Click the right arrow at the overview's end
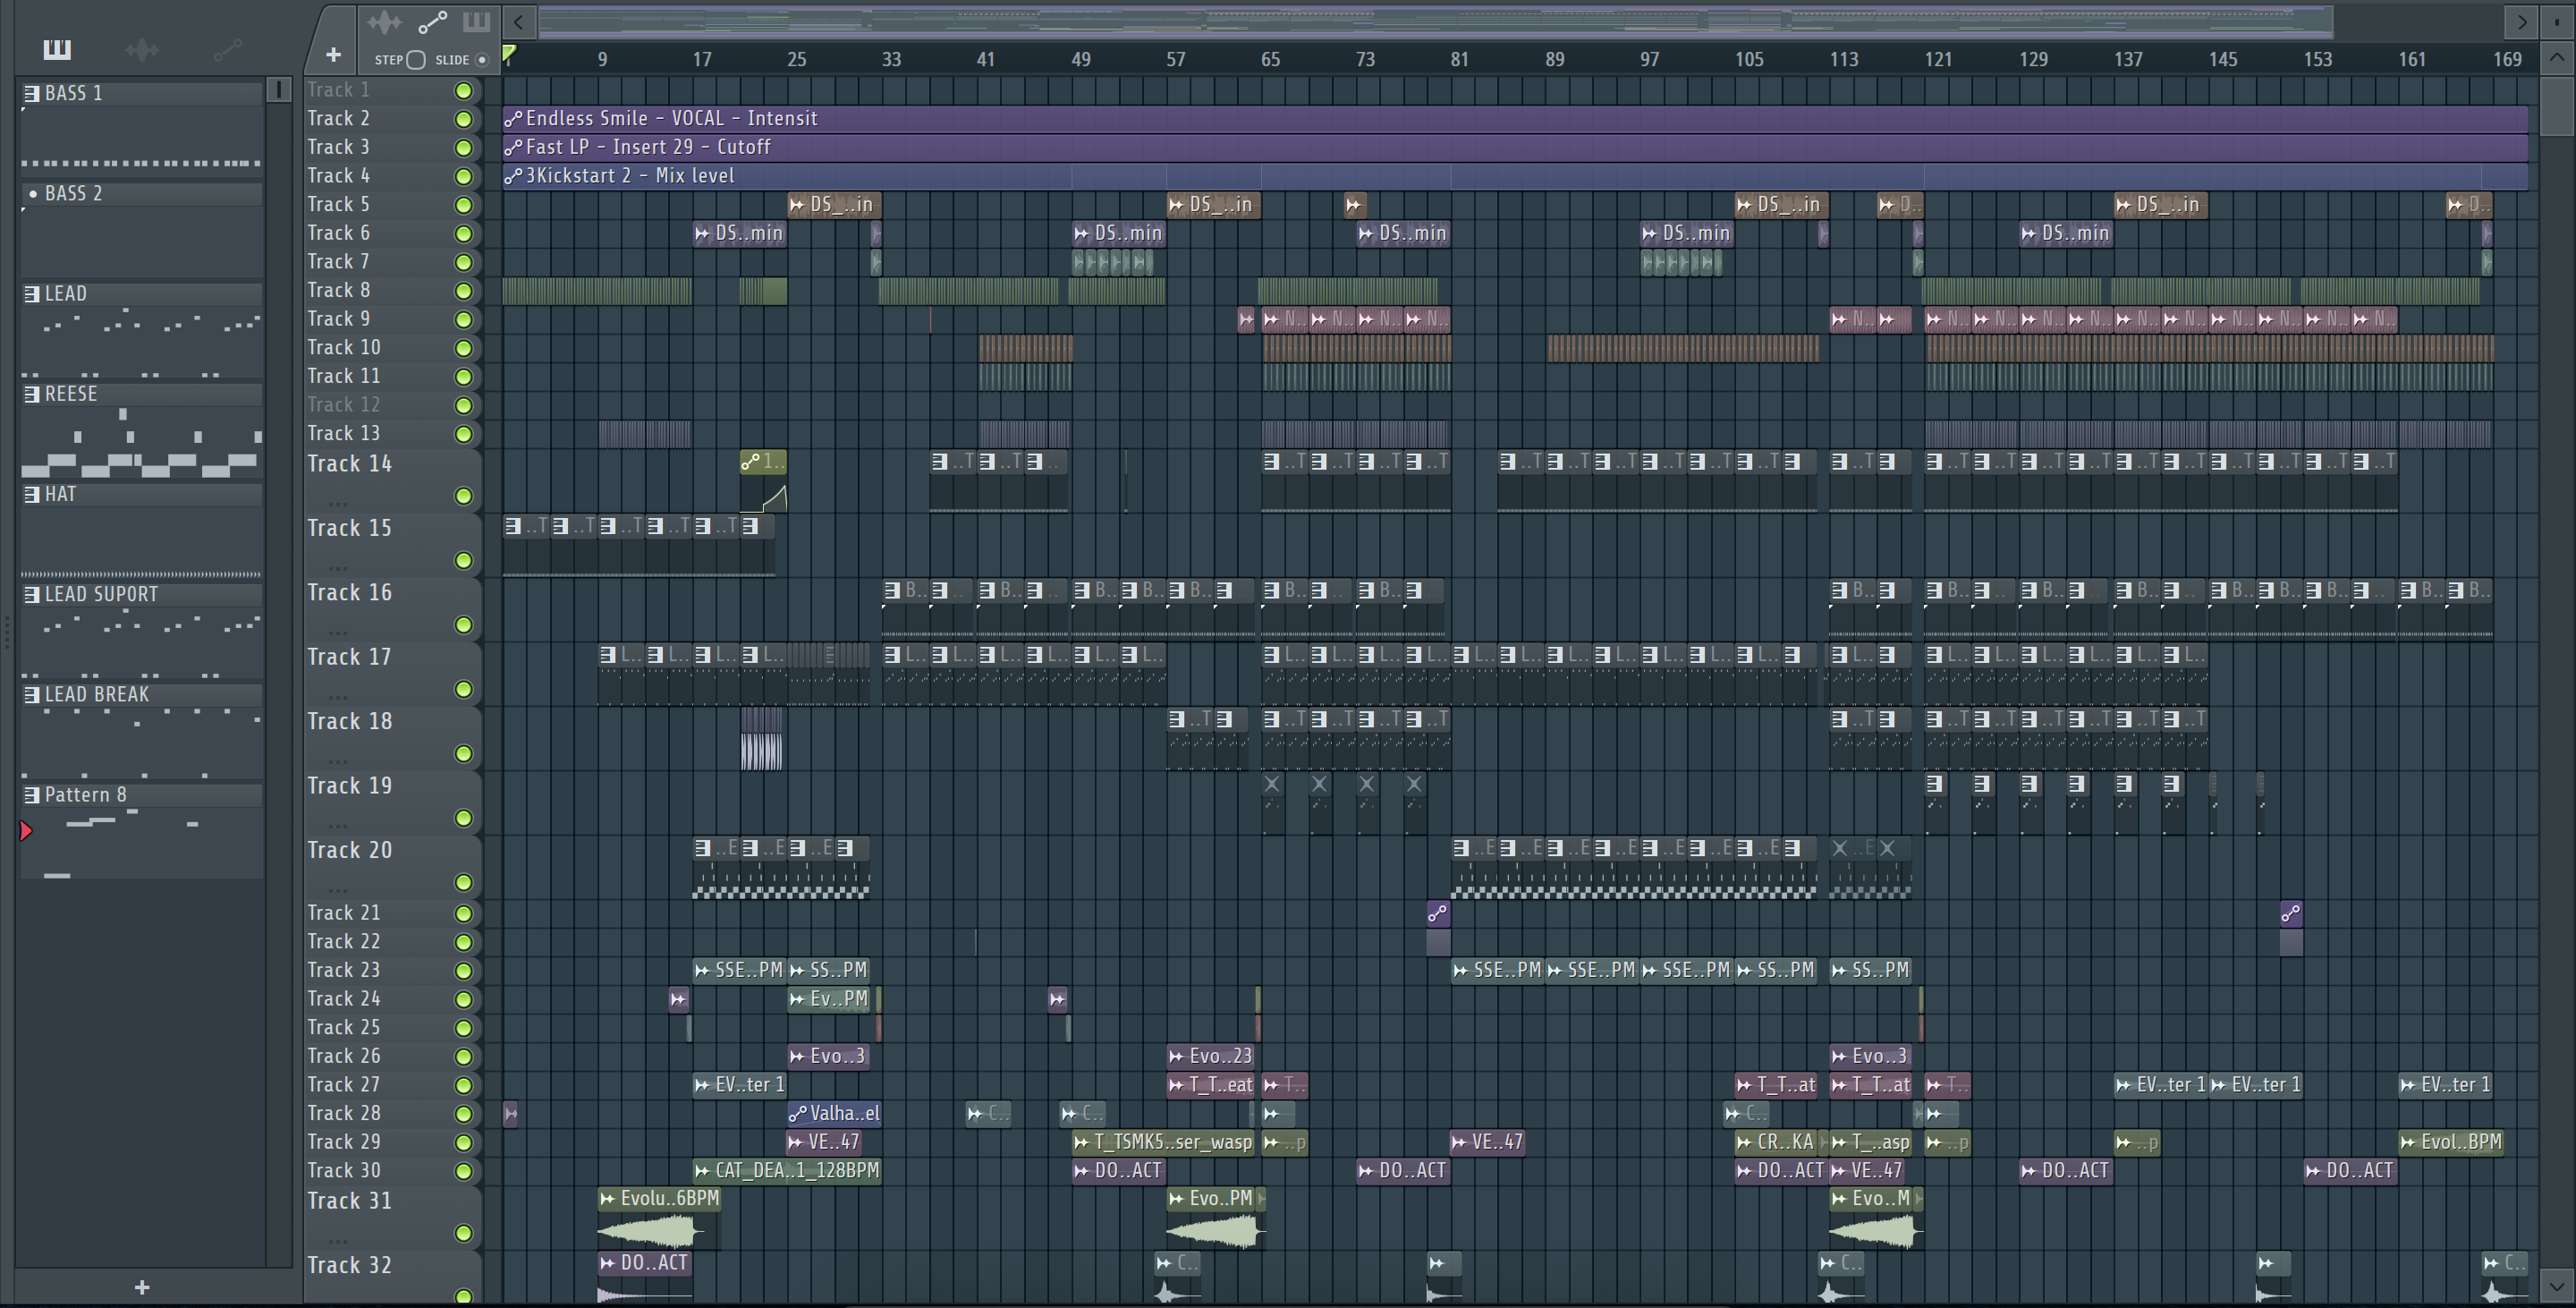The image size is (2576, 1308). 2522,21
